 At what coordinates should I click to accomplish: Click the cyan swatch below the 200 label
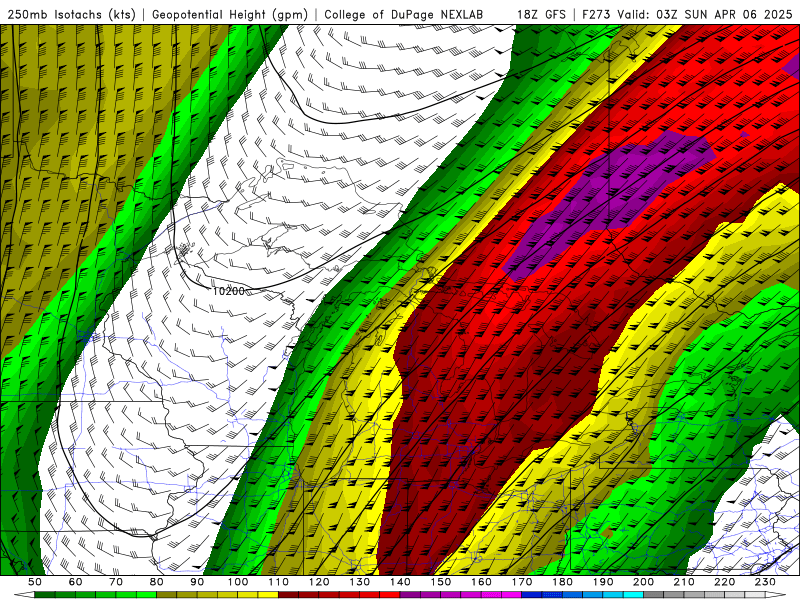pyautogui.click(x=633, y=595)
